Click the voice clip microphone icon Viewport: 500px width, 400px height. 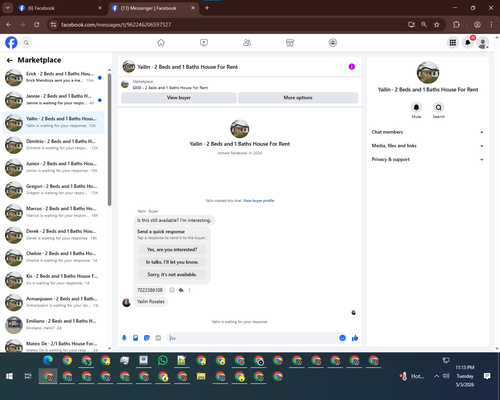(124, 338)
